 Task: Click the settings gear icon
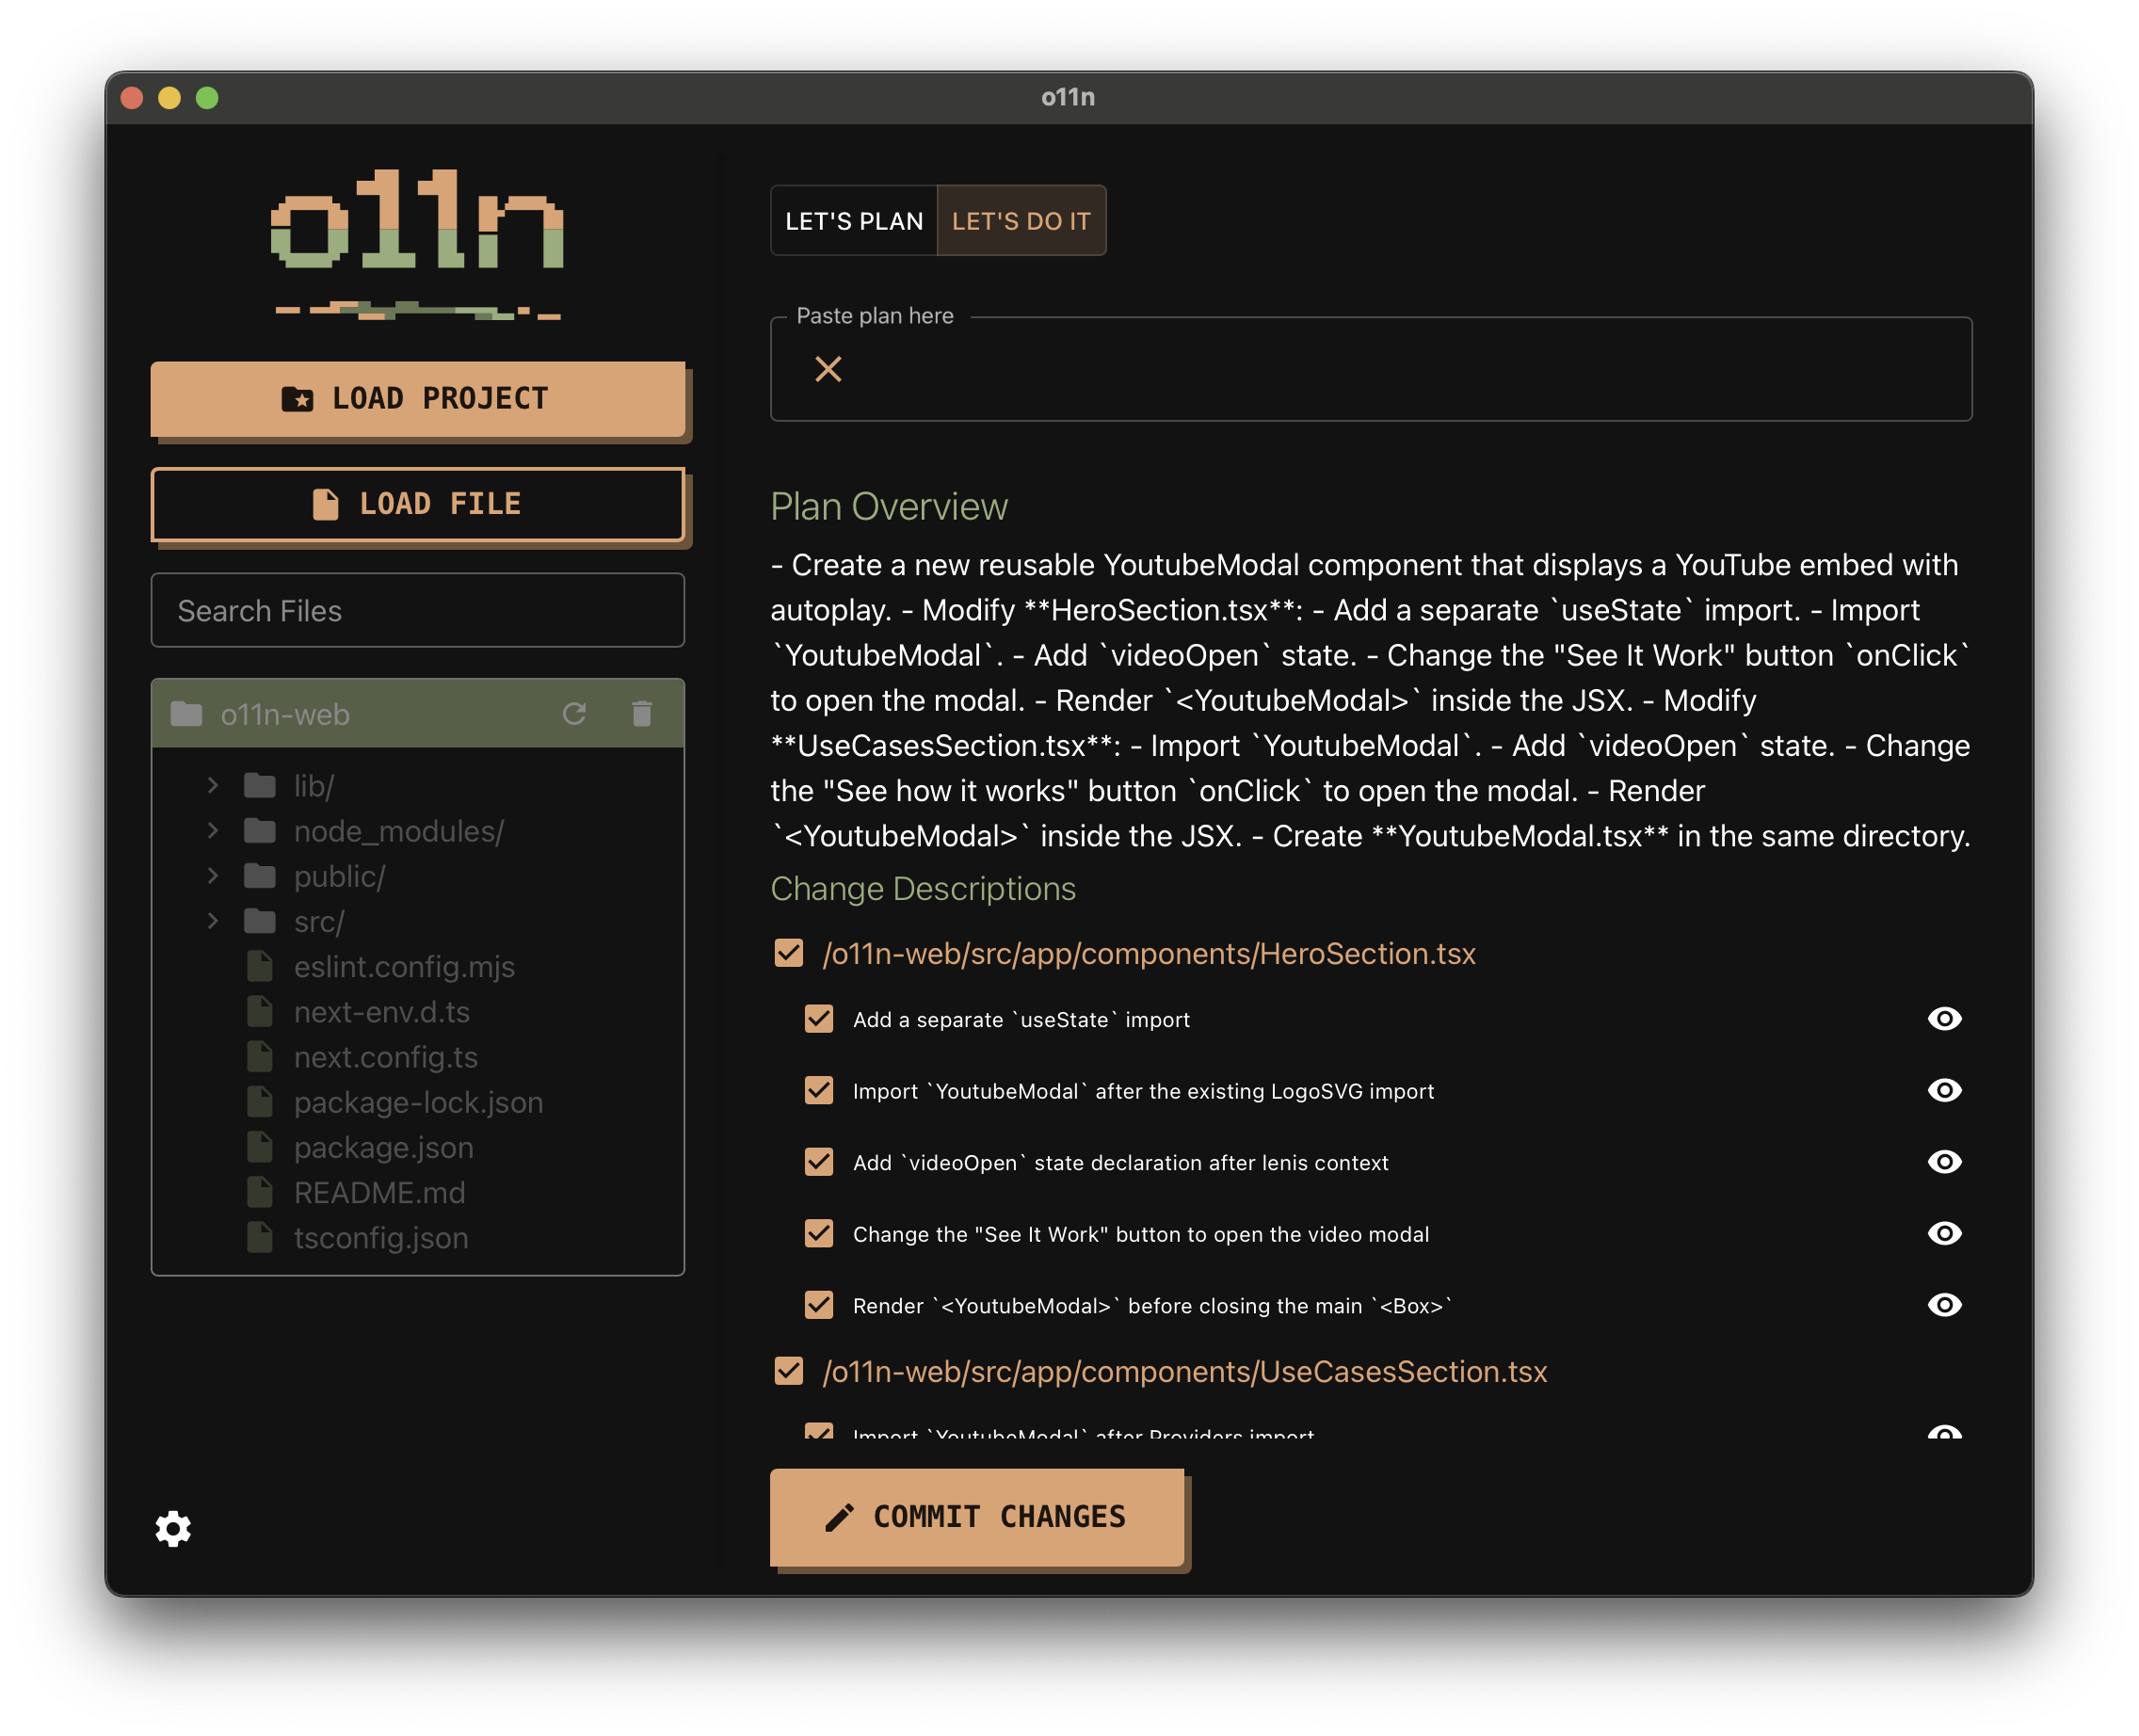pyautogui.click(x=173, y=1528)
